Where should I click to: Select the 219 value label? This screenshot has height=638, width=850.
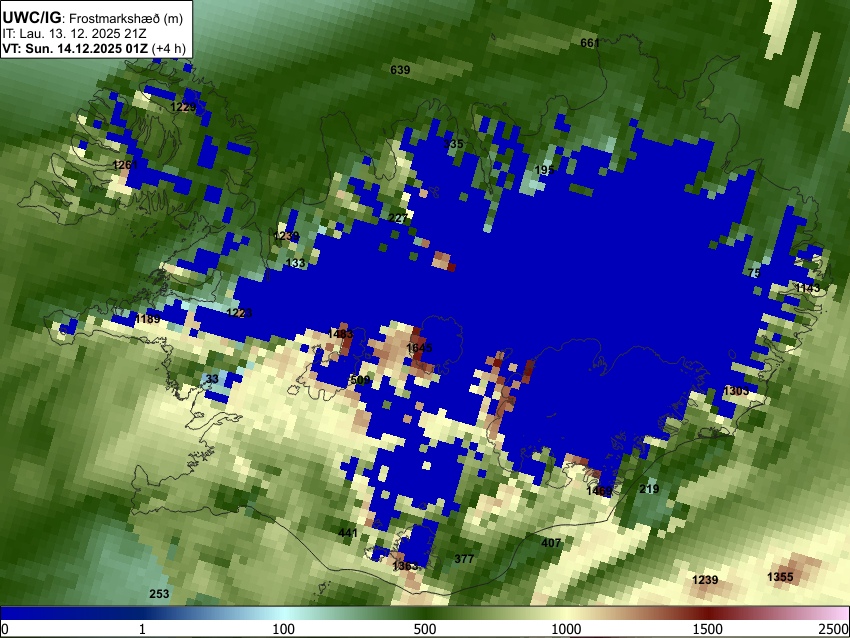point(649,489)
